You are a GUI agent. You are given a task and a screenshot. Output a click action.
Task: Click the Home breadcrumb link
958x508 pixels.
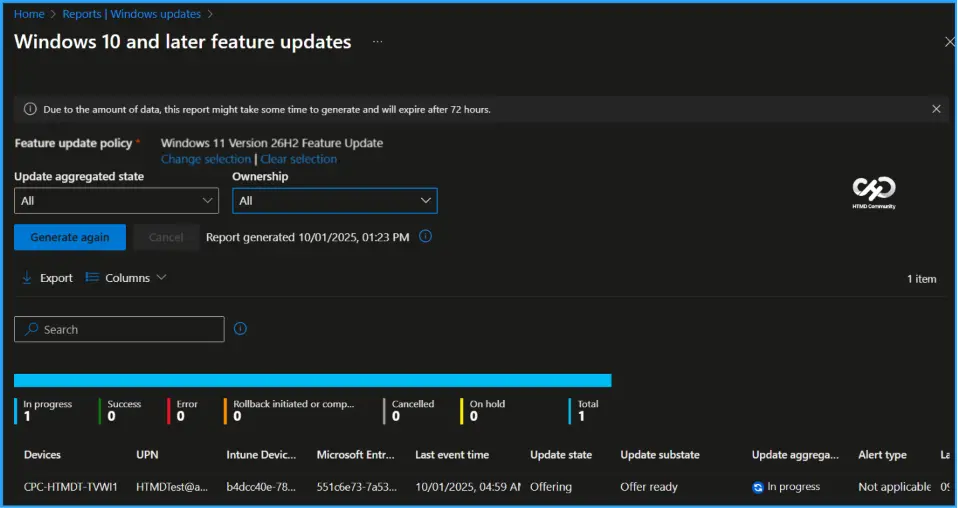coord(29,13)
